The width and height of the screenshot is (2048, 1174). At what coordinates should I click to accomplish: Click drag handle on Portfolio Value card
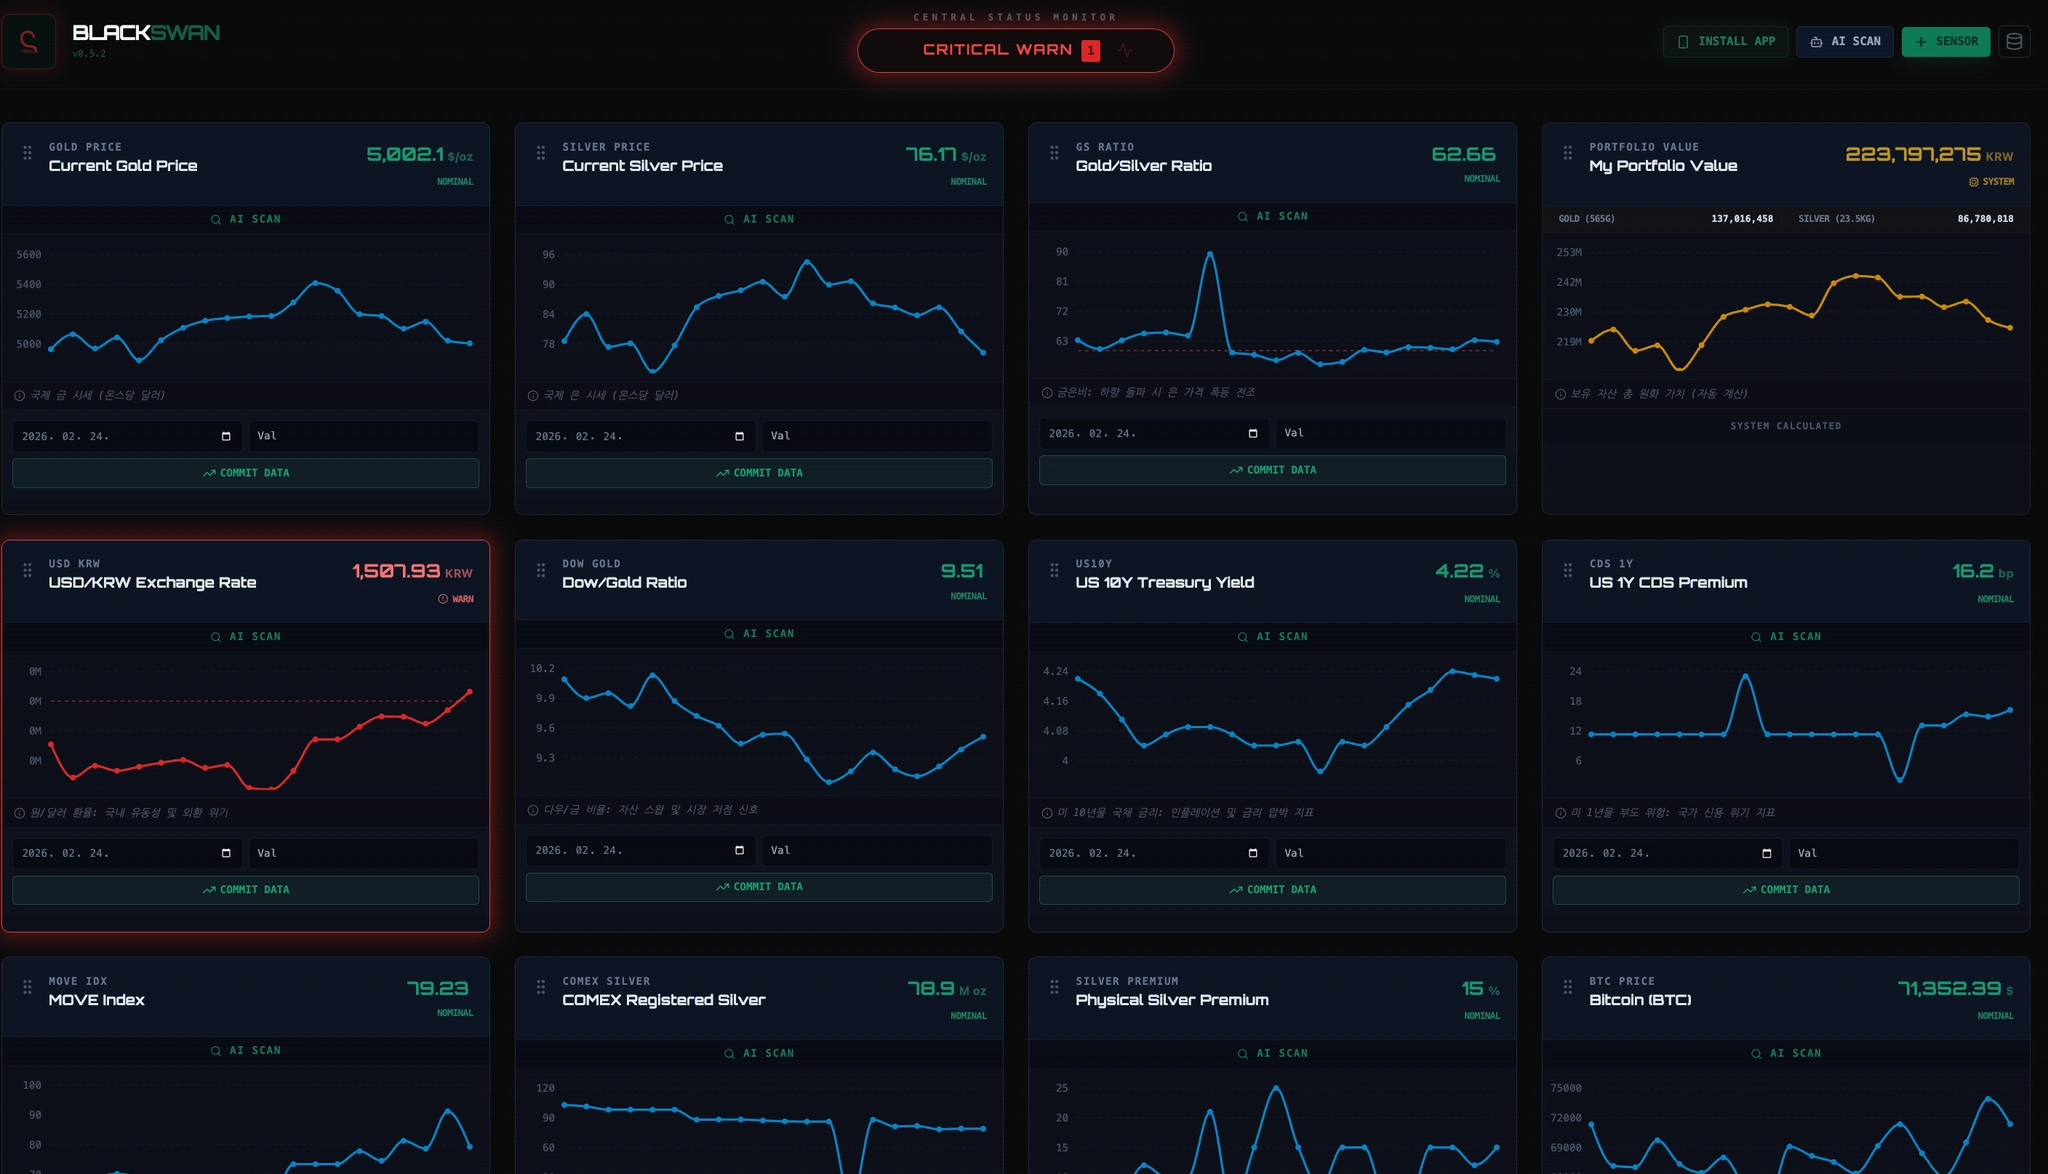click(x=1568, y=153)
